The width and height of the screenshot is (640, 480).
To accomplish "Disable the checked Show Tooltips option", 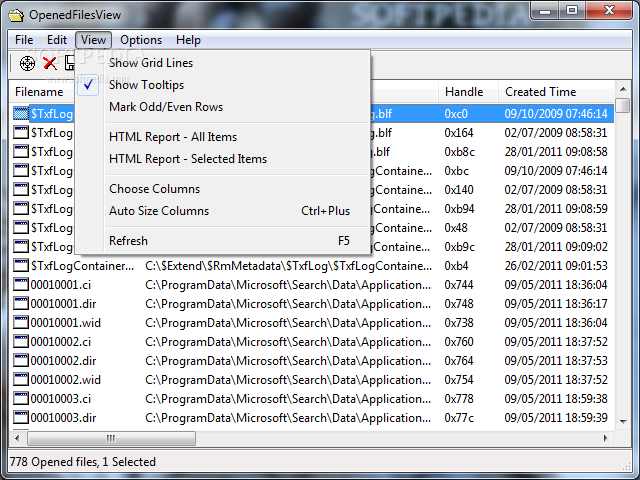I will click(x=222, y=85).
